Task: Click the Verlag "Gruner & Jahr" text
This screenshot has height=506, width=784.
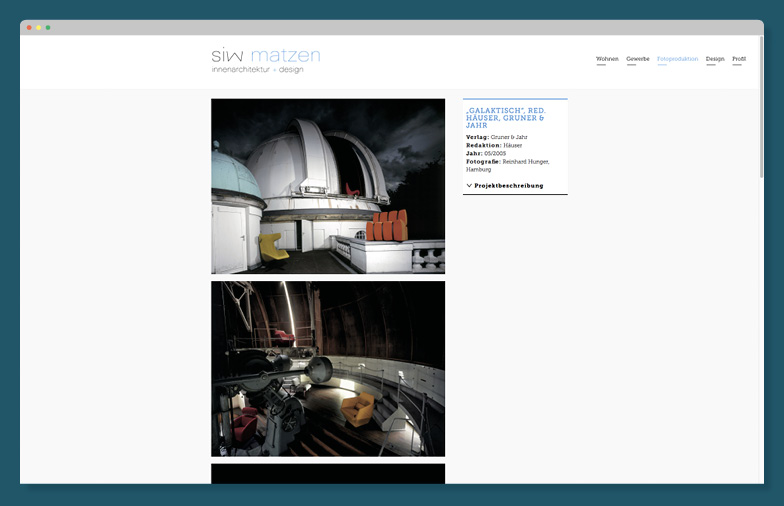Action: 509,137
